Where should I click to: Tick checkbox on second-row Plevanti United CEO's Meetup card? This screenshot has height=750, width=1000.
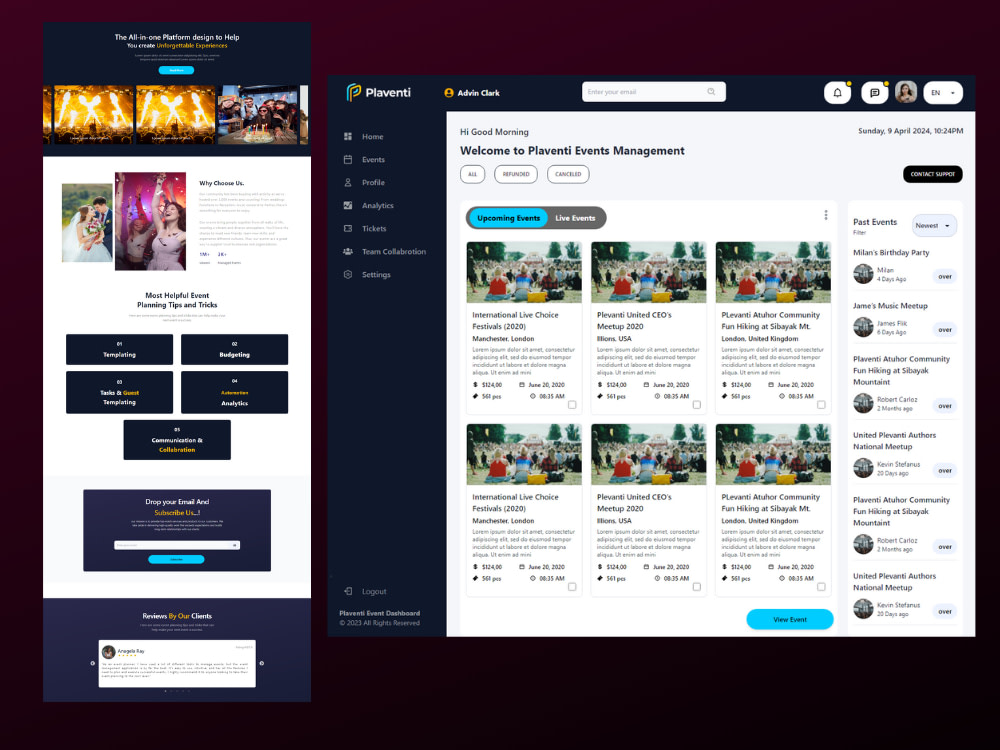(x=696, y=587)
